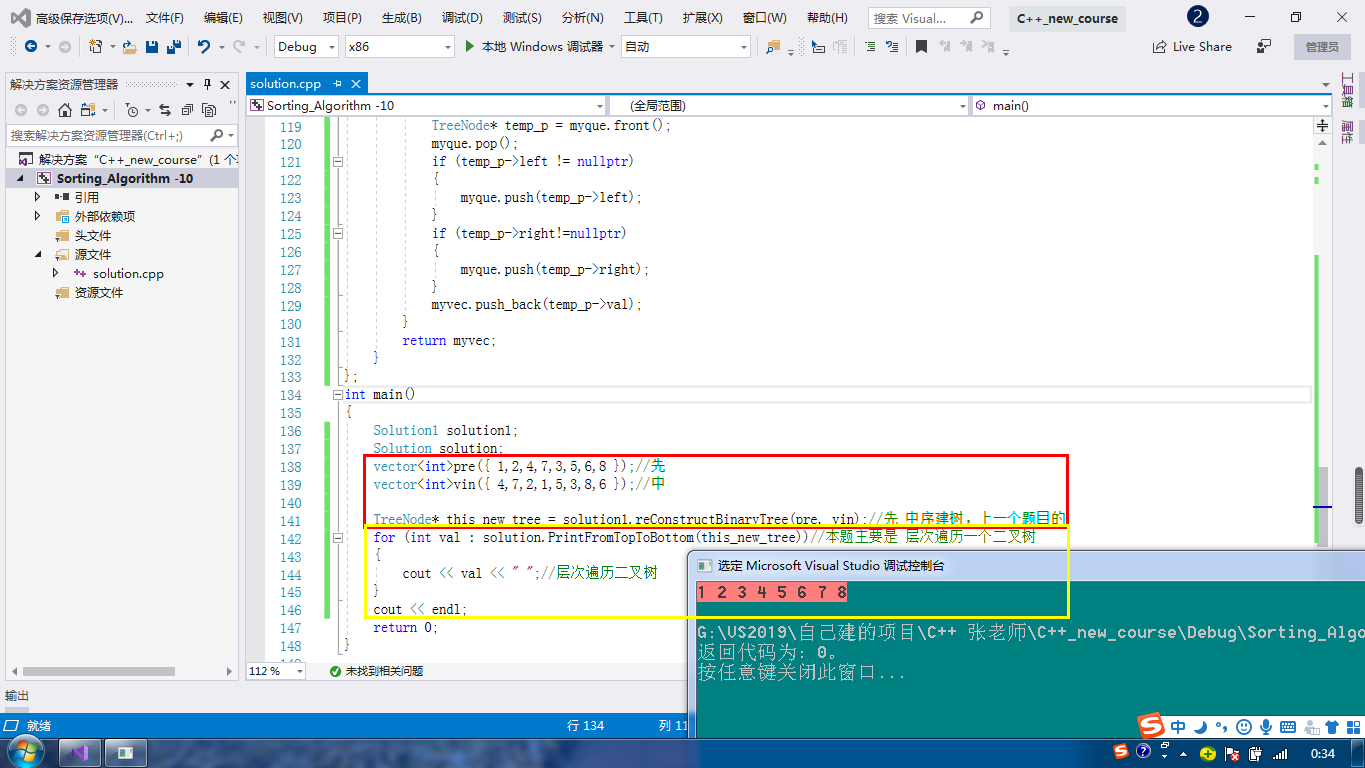Open the 工具(T) menu
Screen dimensions: 1365x768
(643, 18)
